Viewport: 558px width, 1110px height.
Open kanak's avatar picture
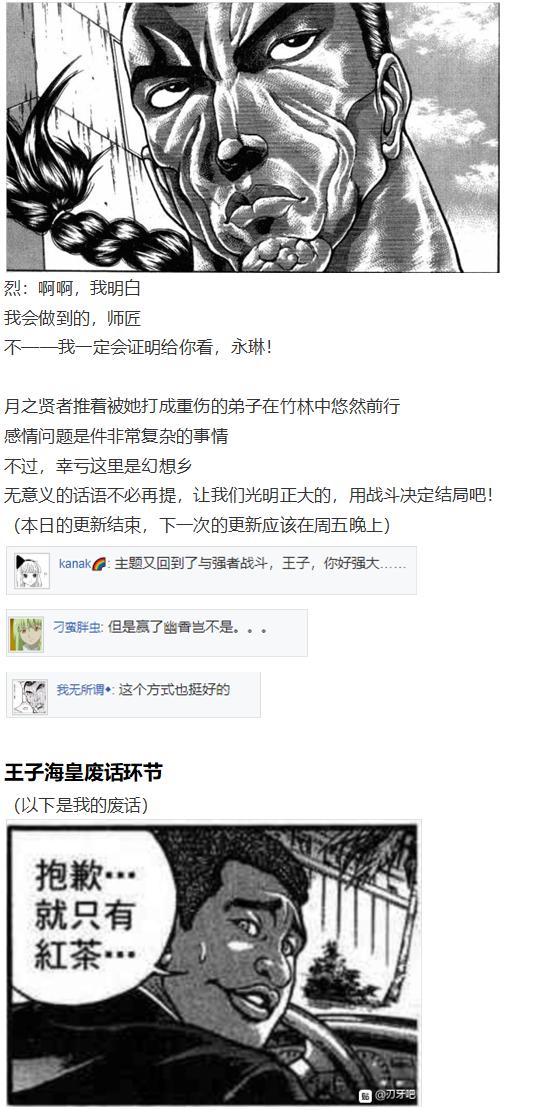click(x=32, y=571)
